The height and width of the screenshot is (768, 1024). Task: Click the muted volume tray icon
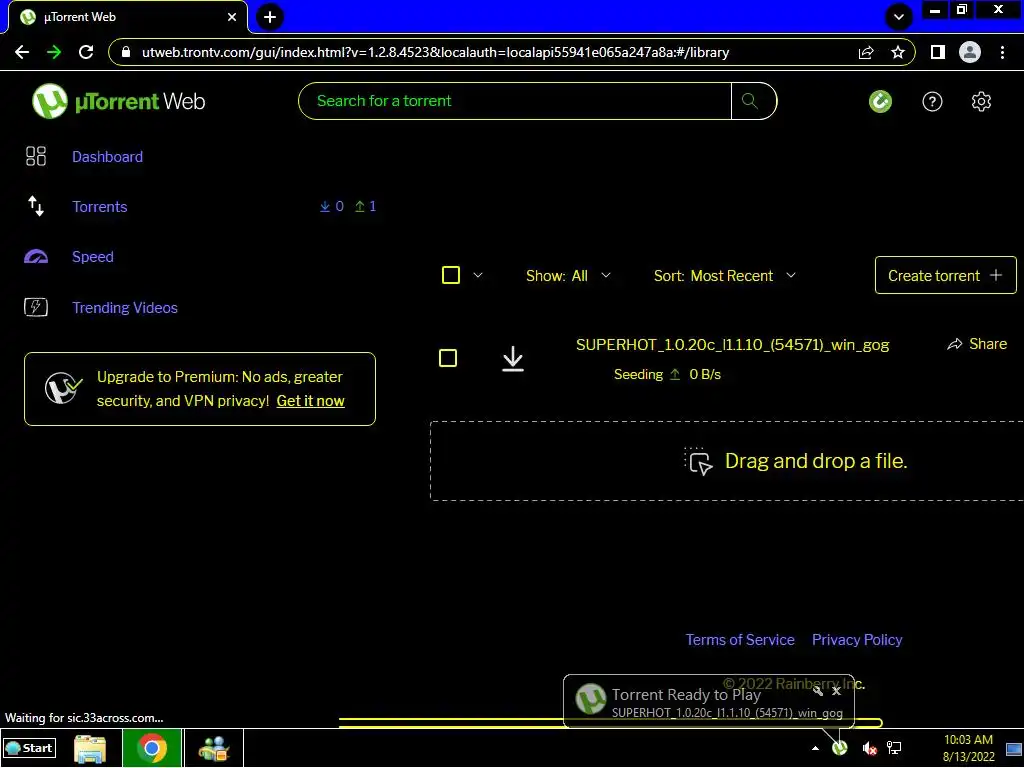click(869, 748)
